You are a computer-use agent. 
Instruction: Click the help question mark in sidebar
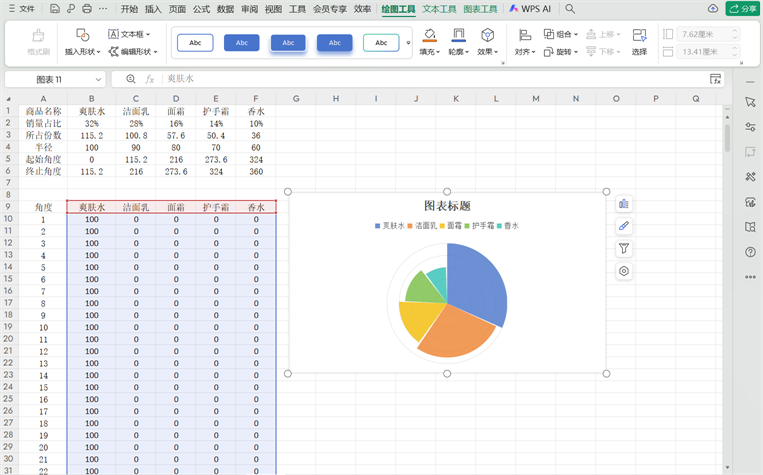tap(750, 252)
